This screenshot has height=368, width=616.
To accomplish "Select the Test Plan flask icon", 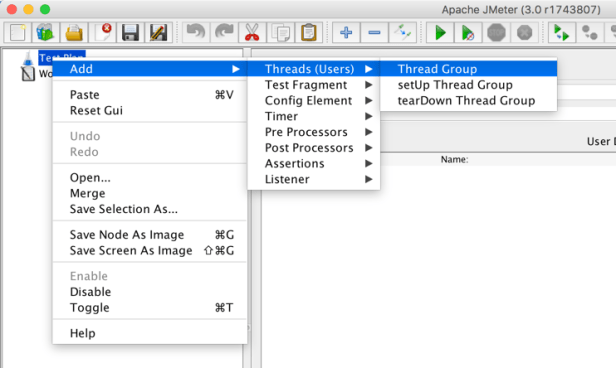I will (x=28, y=58).
